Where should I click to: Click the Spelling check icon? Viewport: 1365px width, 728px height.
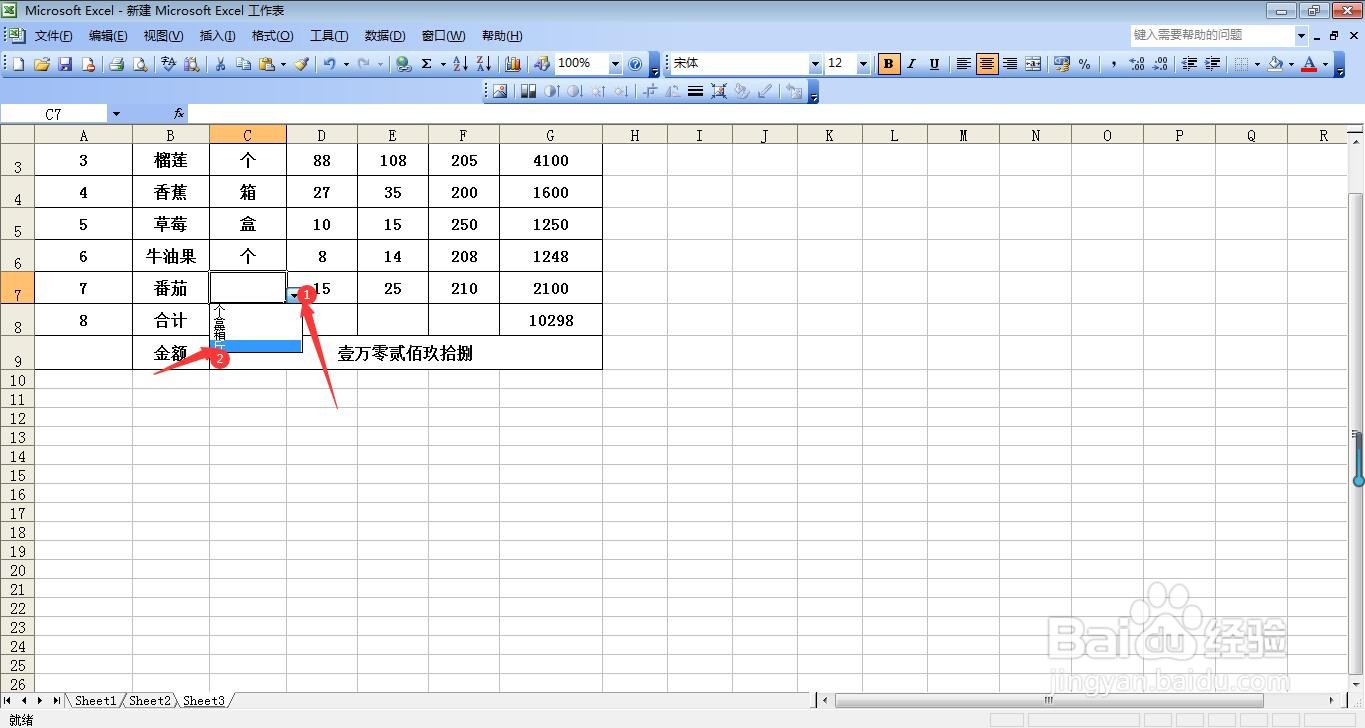pyautogui.click(x=167, y=63)
